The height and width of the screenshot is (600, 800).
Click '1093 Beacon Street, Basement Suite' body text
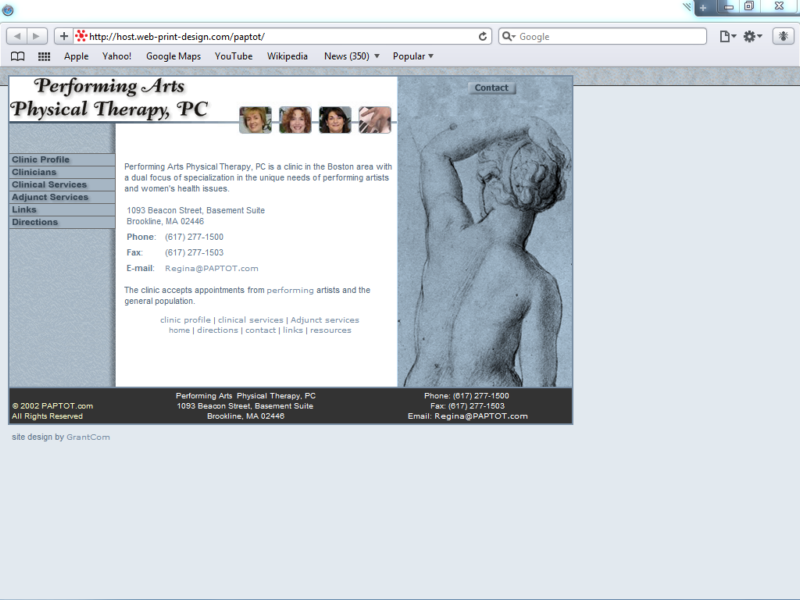coord(196,210)
